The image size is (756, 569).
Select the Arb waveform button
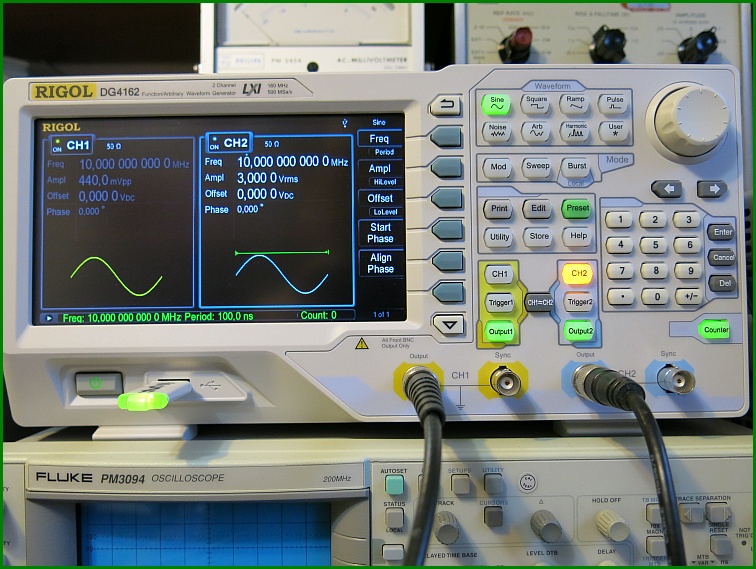(x=537, y=131)
